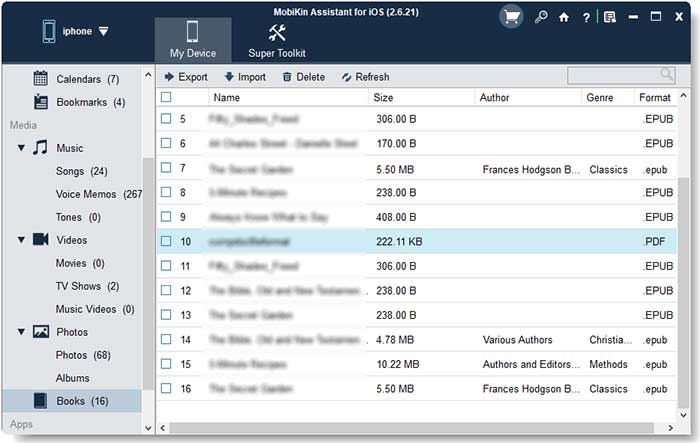Image resolution: width=700 pixels, height=443 pixels.
Task: Open help via question mark icon
Action: [x=586, y=18]
